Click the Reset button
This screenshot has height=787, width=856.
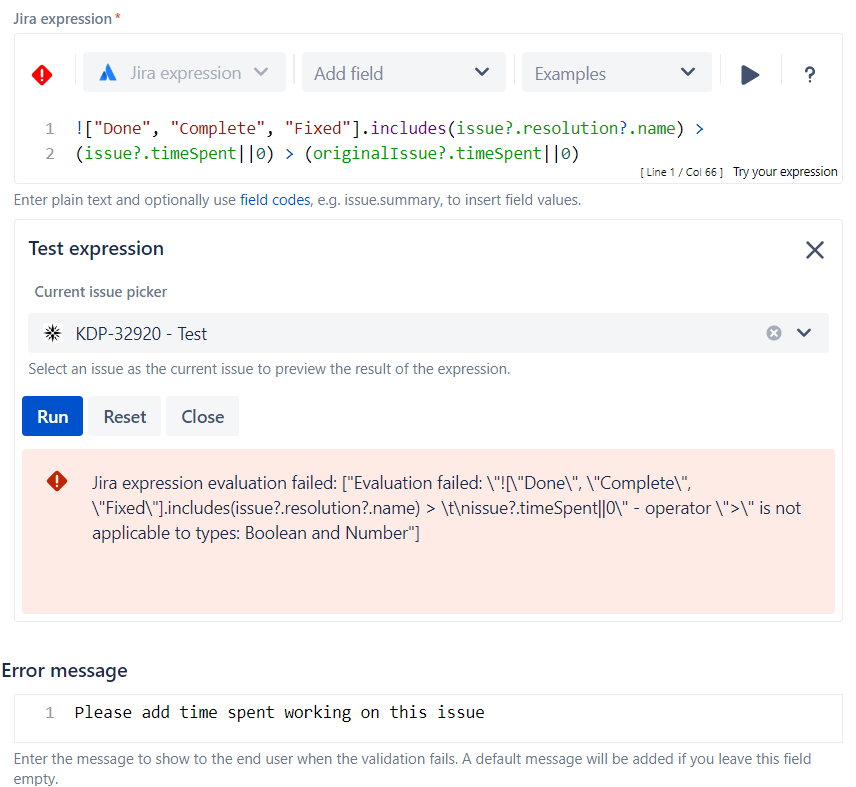coord(124,416)
